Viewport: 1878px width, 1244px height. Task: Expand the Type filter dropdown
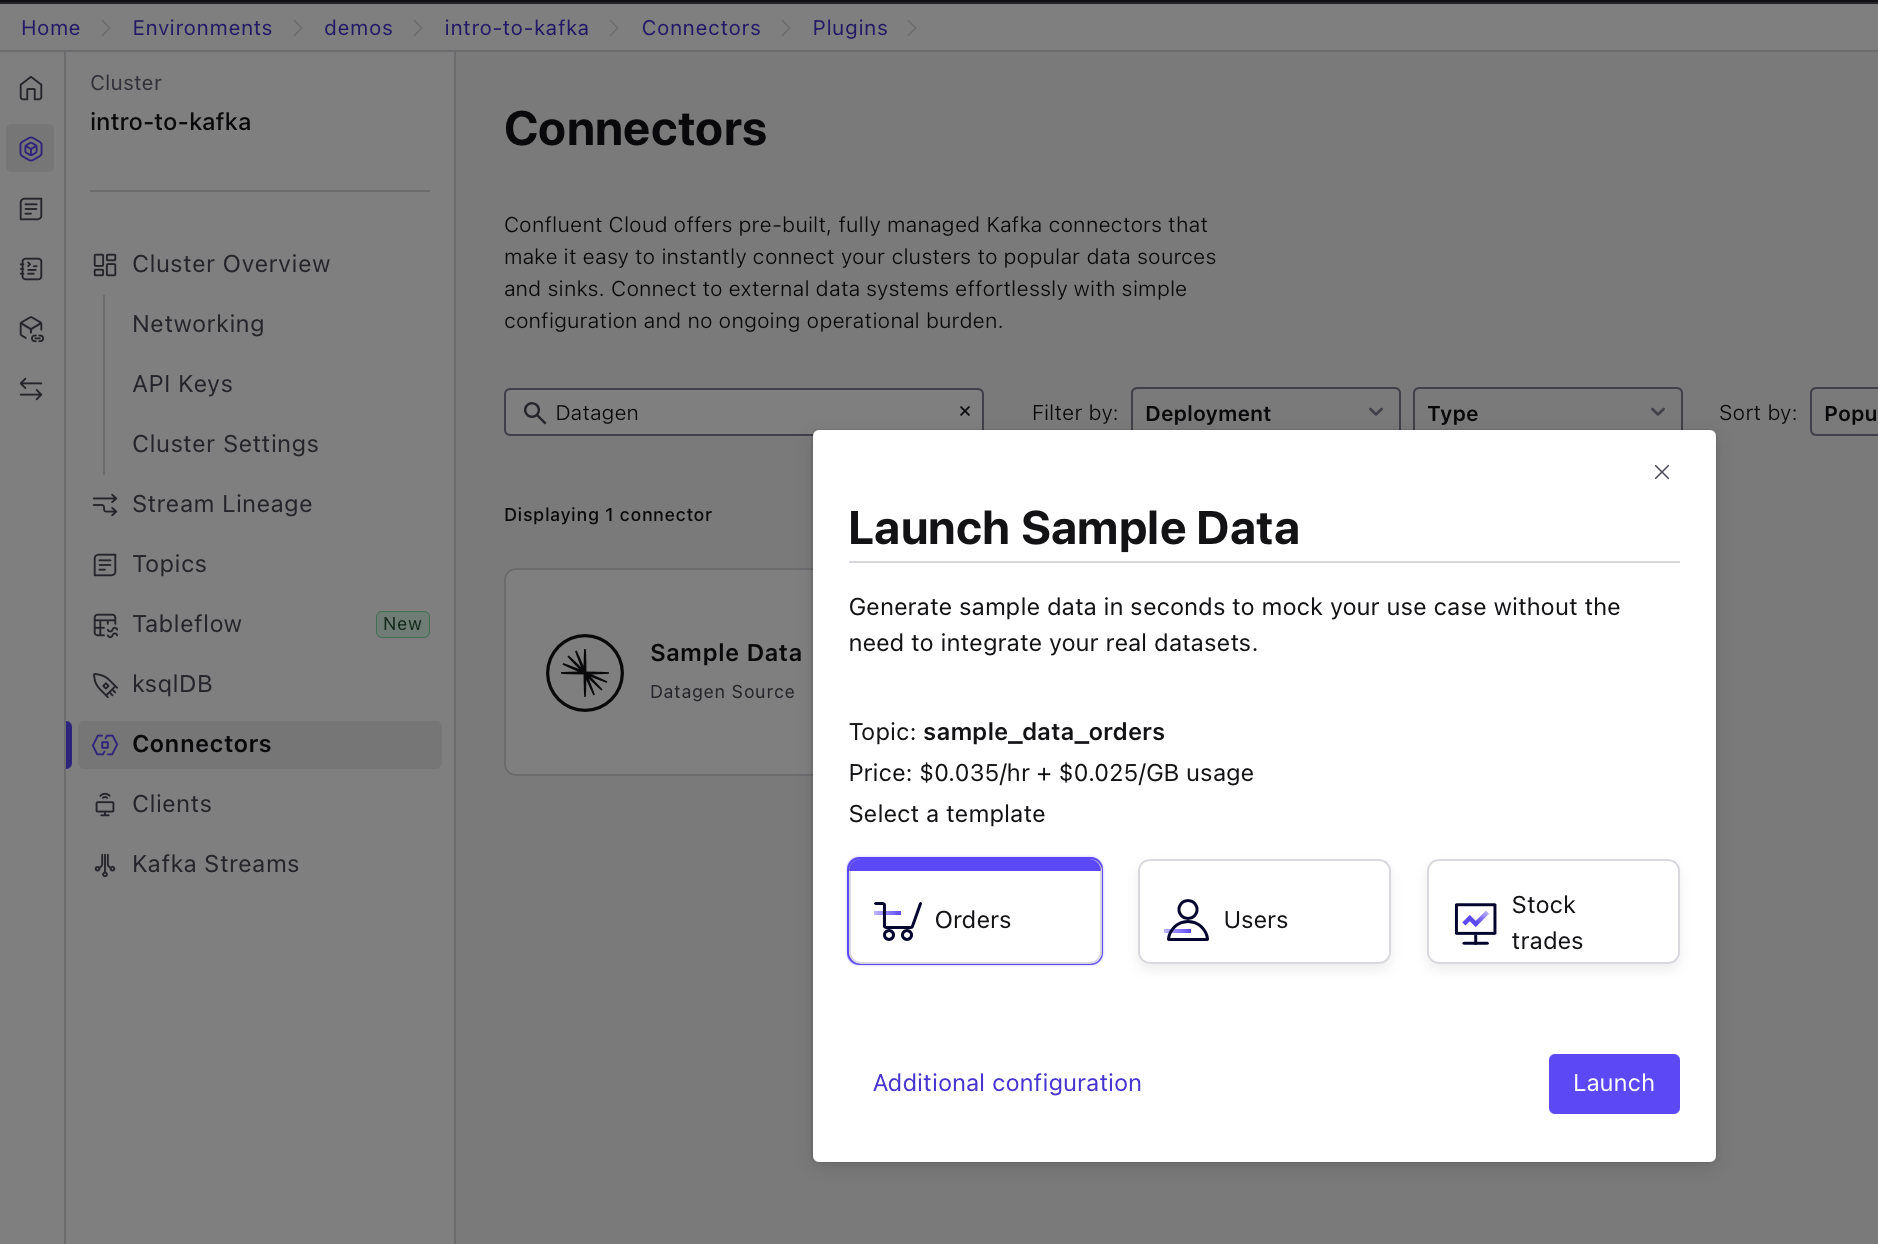click(x=1546, y=412)
